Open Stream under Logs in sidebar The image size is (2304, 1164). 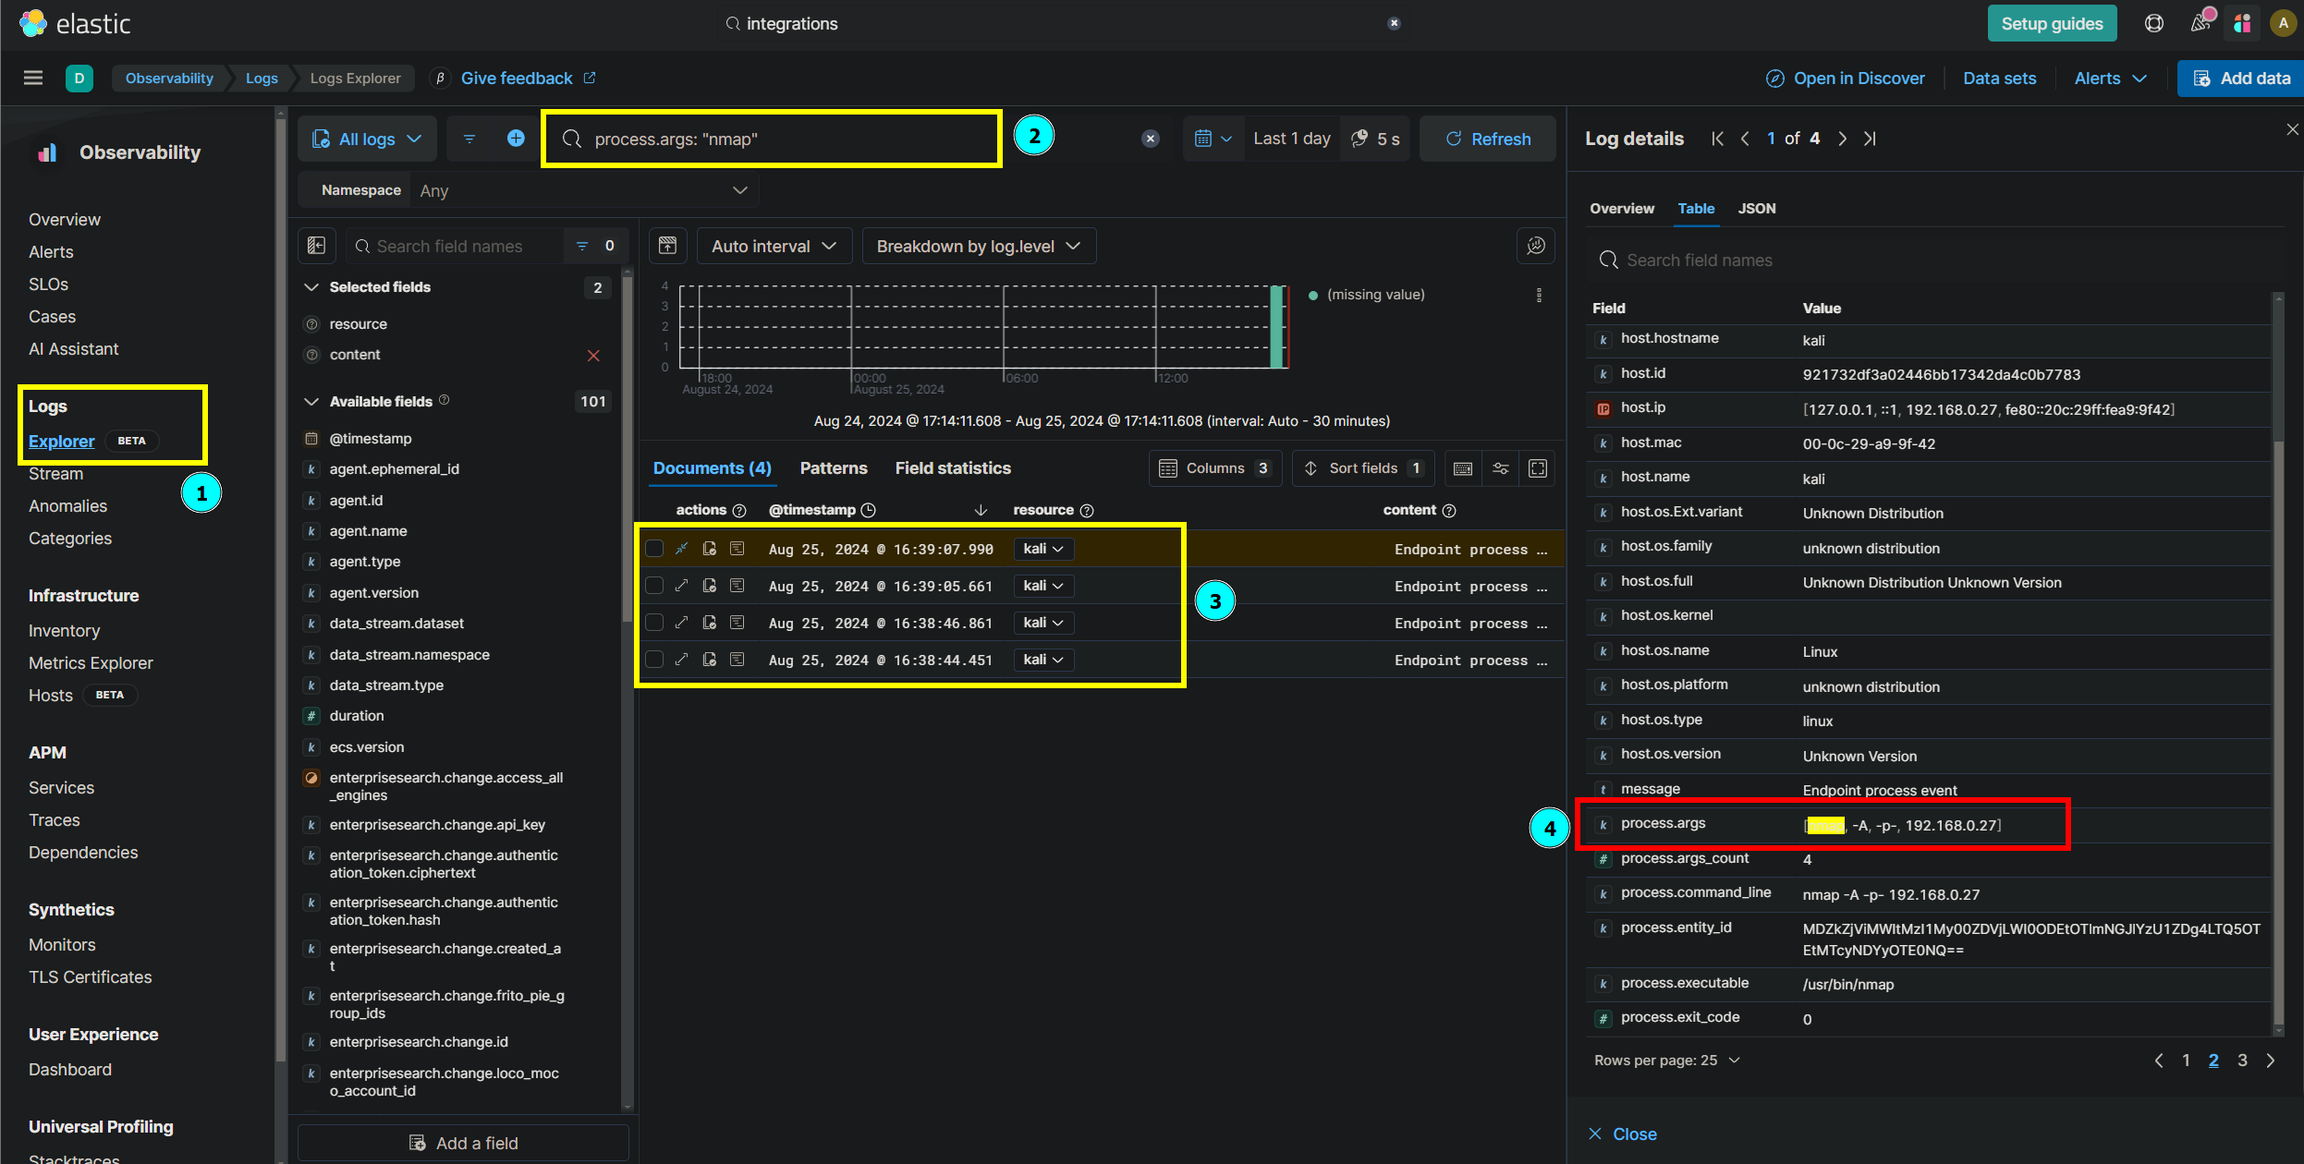coord(56,474)
